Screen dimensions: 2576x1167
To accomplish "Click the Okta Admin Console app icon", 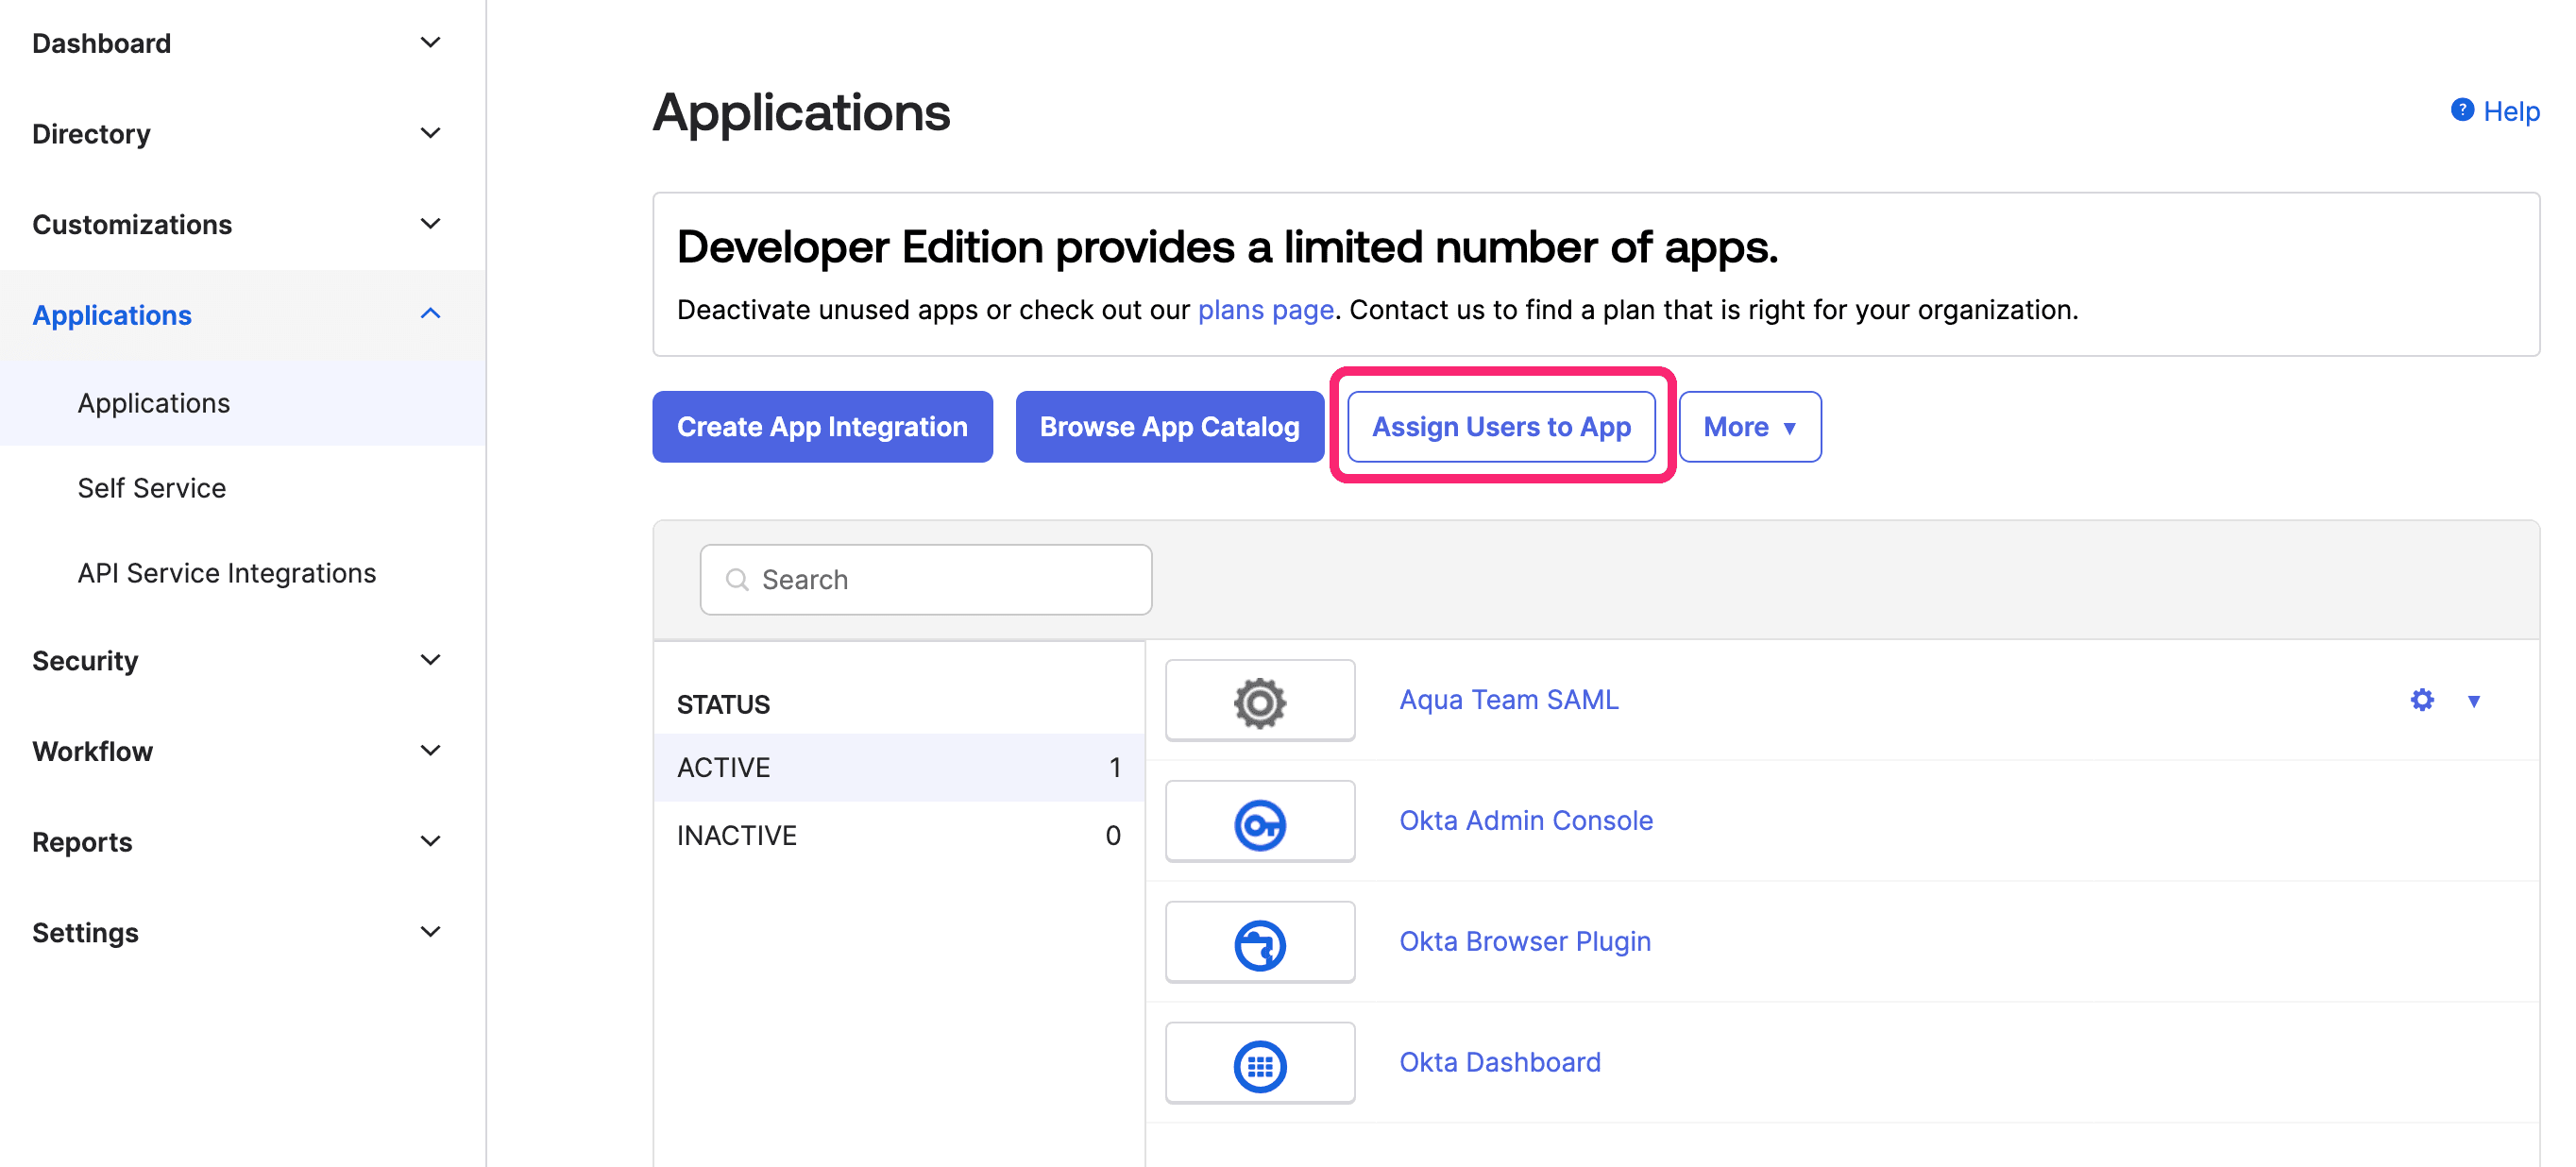I will pyautogui.click(x=1259, y=820).
